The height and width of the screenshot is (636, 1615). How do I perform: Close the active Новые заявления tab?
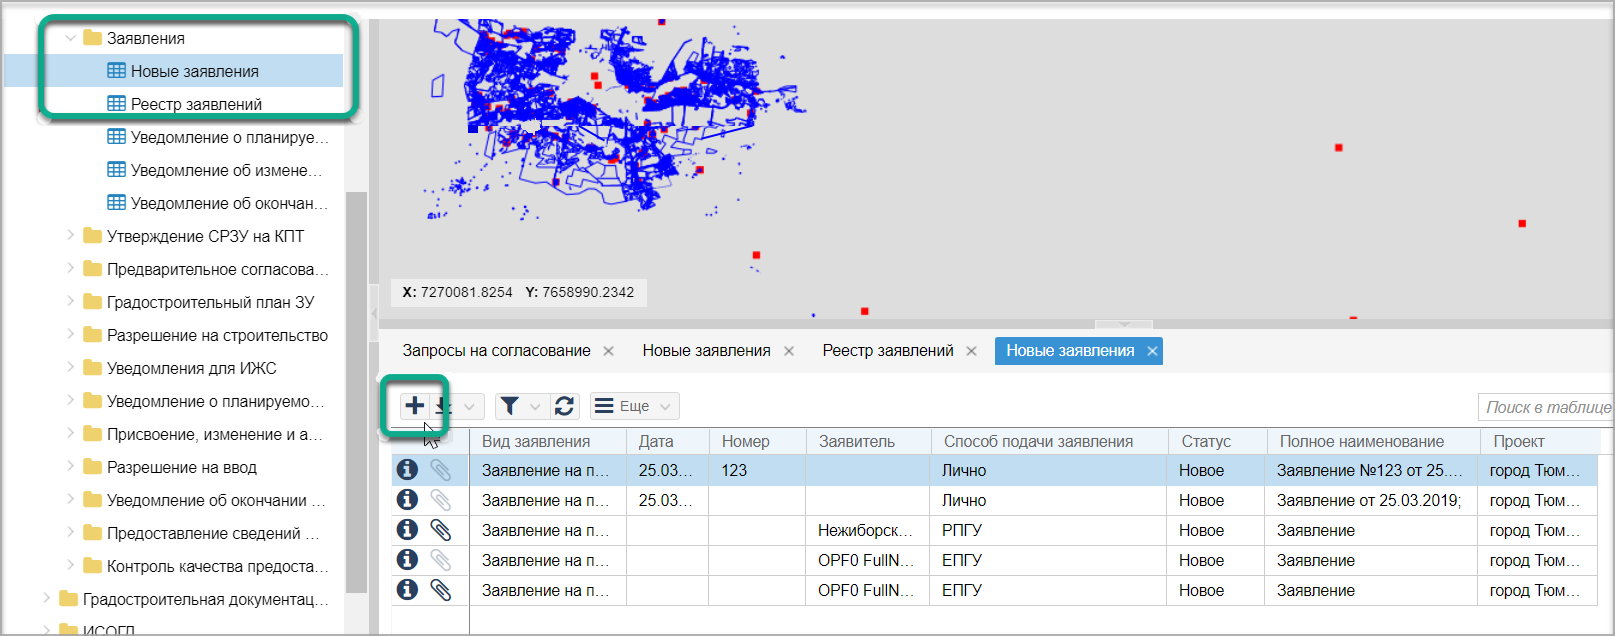click(1152, 351)
